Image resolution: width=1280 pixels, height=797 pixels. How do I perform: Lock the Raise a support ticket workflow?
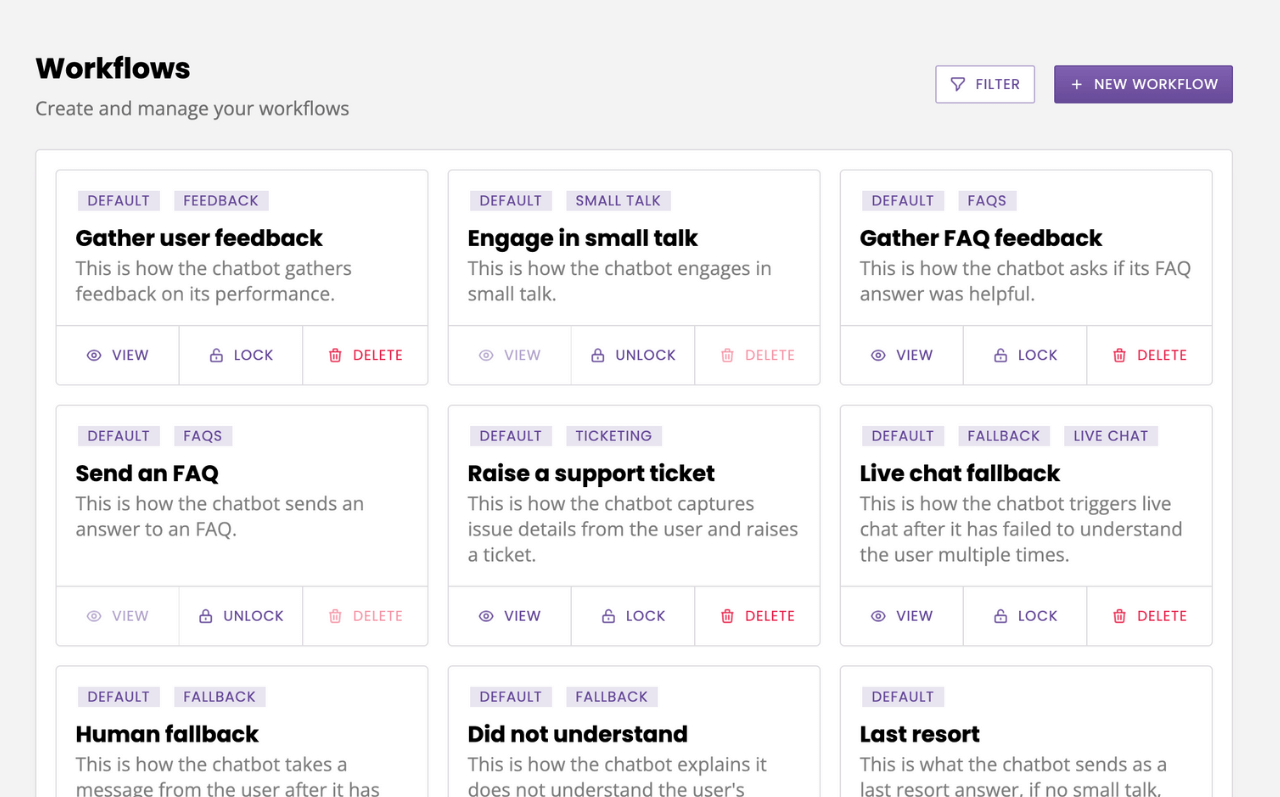tap(632, 616)
